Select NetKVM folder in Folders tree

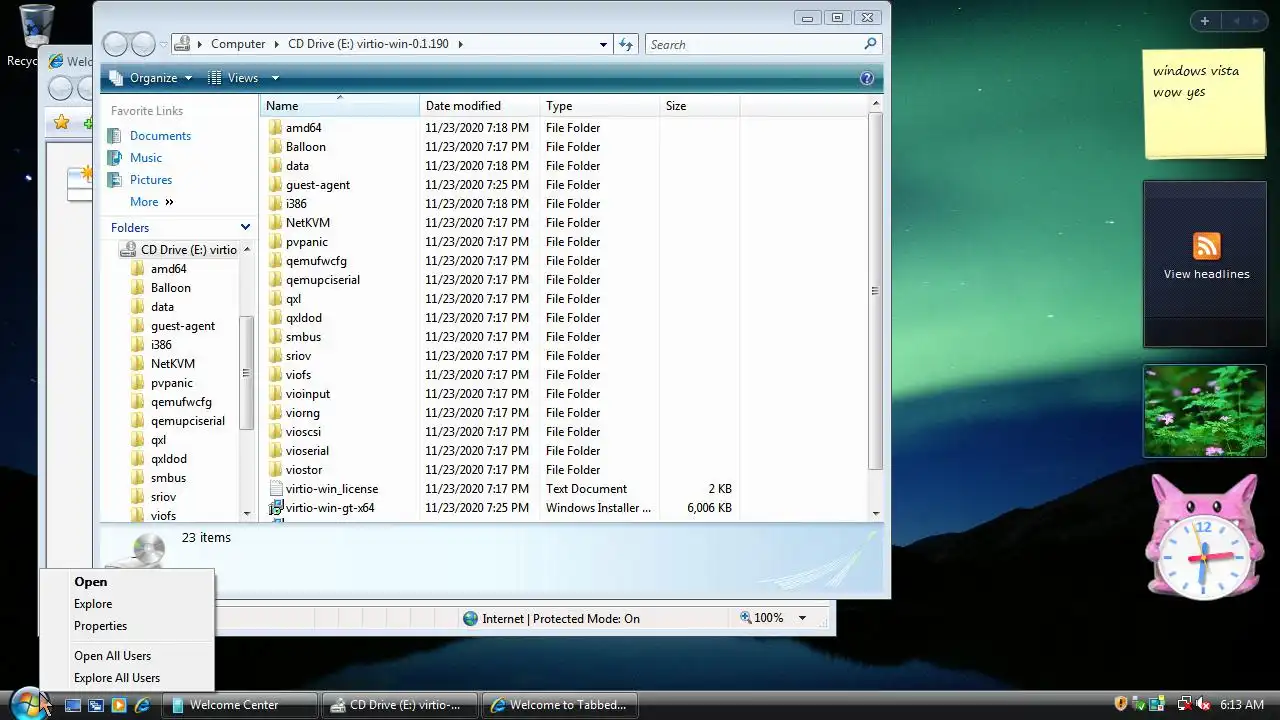[173, 364]
